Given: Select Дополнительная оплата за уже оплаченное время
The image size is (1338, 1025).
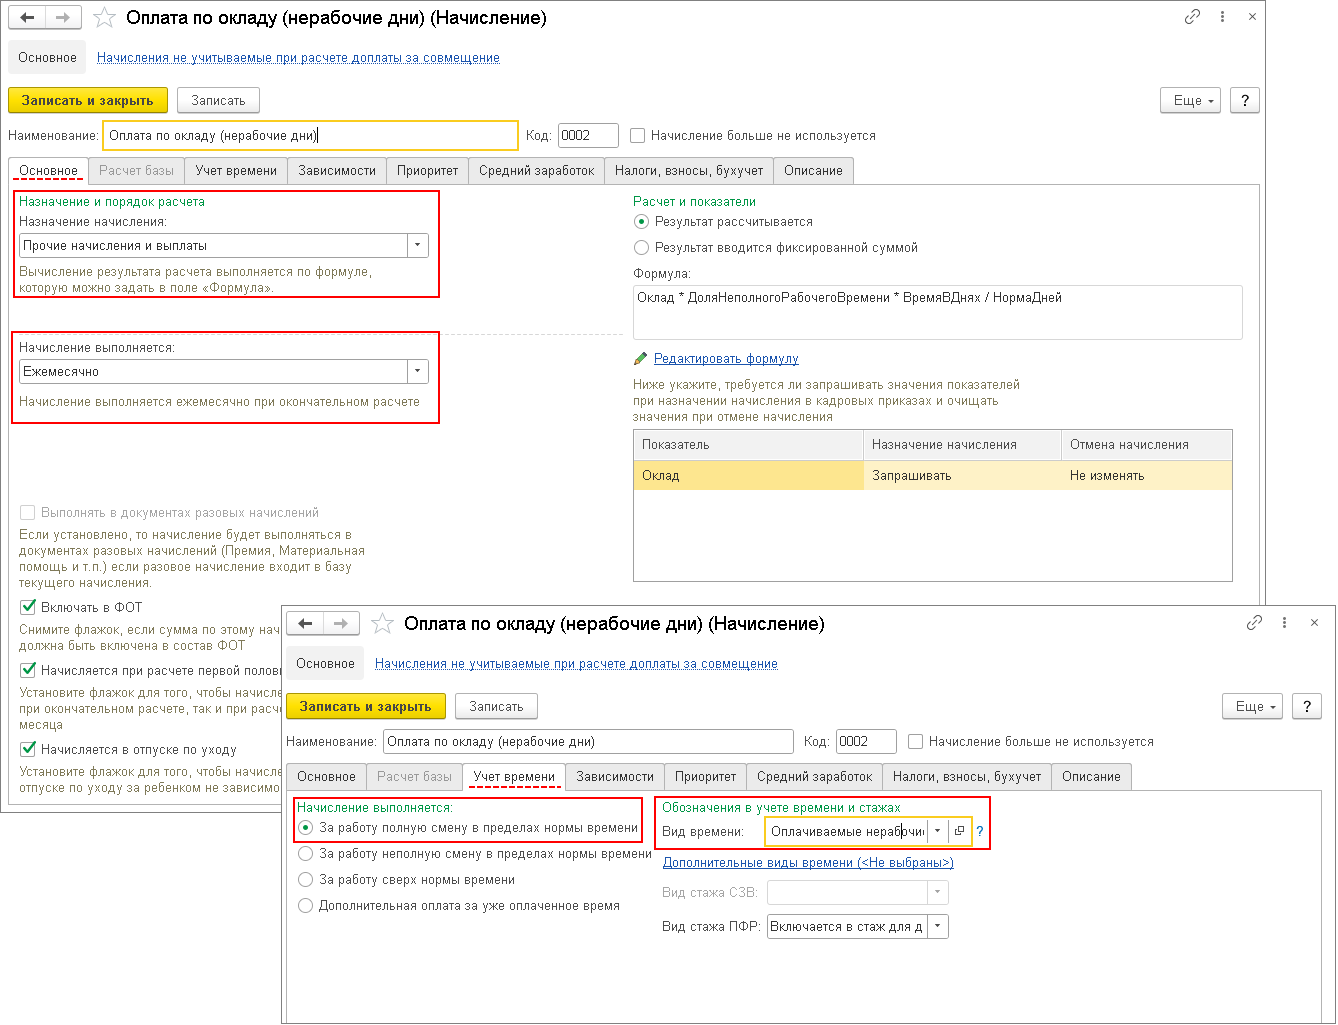Looking at the screenshot, I should [x=306, y=906].
